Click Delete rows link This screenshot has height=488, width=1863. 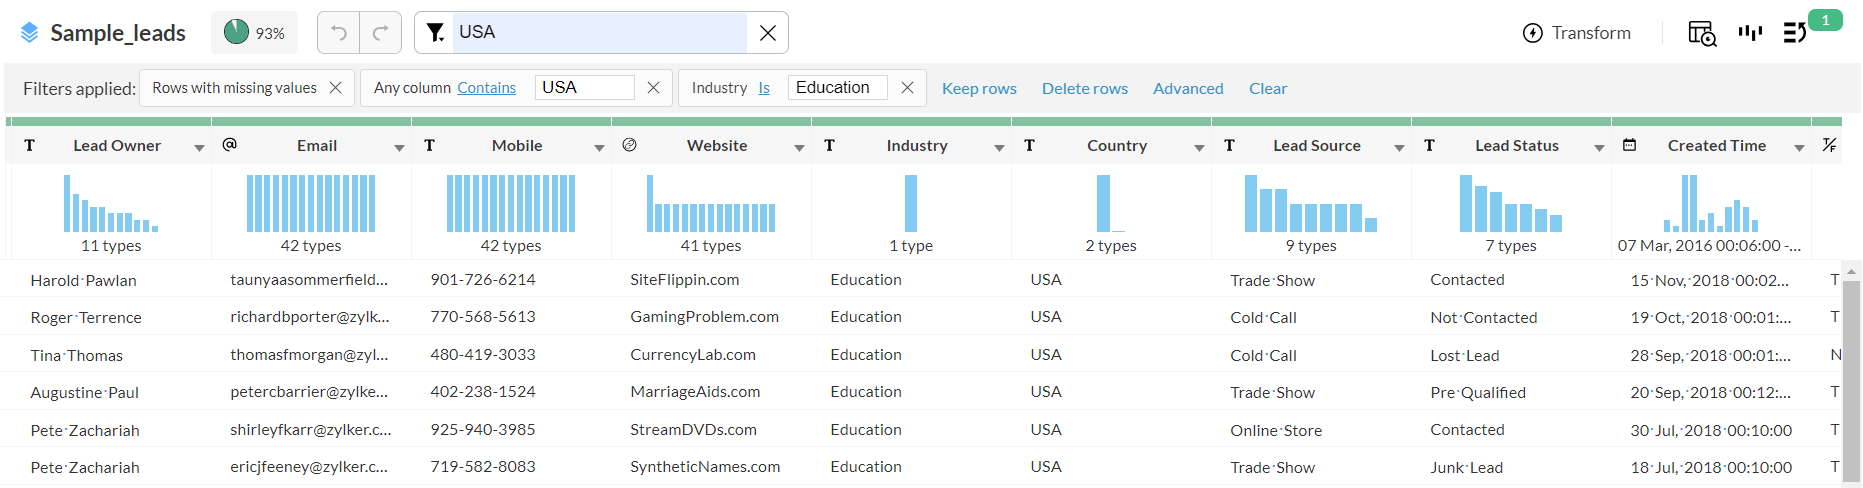(x=1085, y=88)
